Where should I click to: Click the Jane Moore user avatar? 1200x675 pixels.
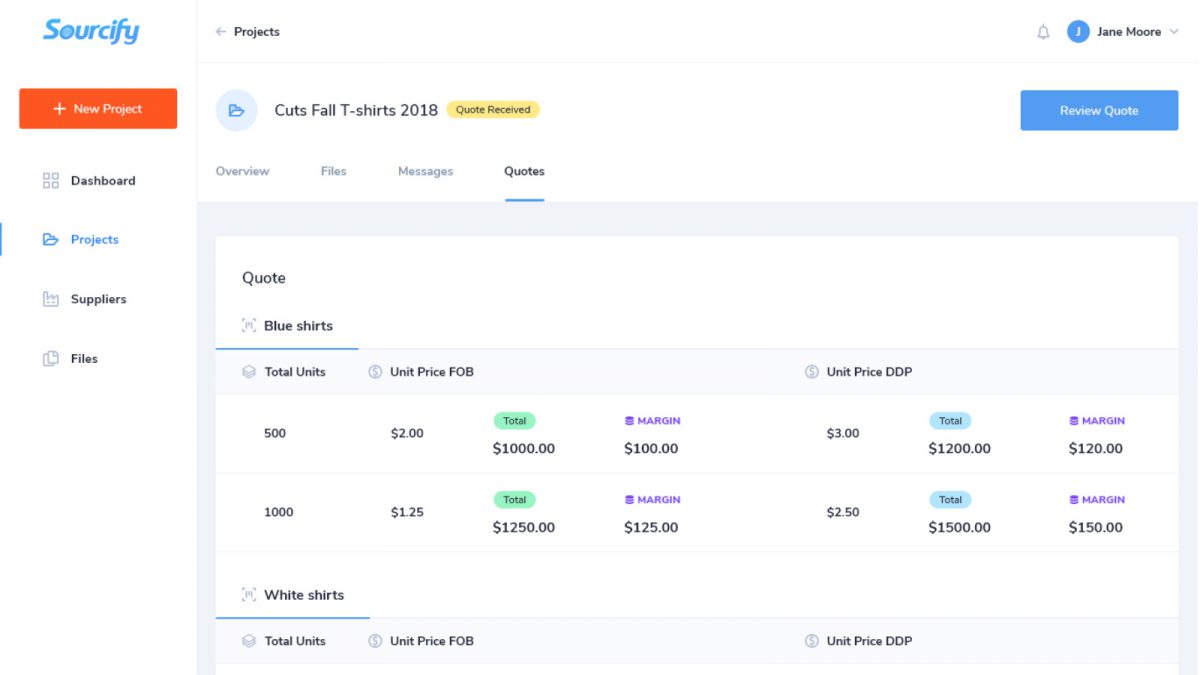coord(1078,32)
